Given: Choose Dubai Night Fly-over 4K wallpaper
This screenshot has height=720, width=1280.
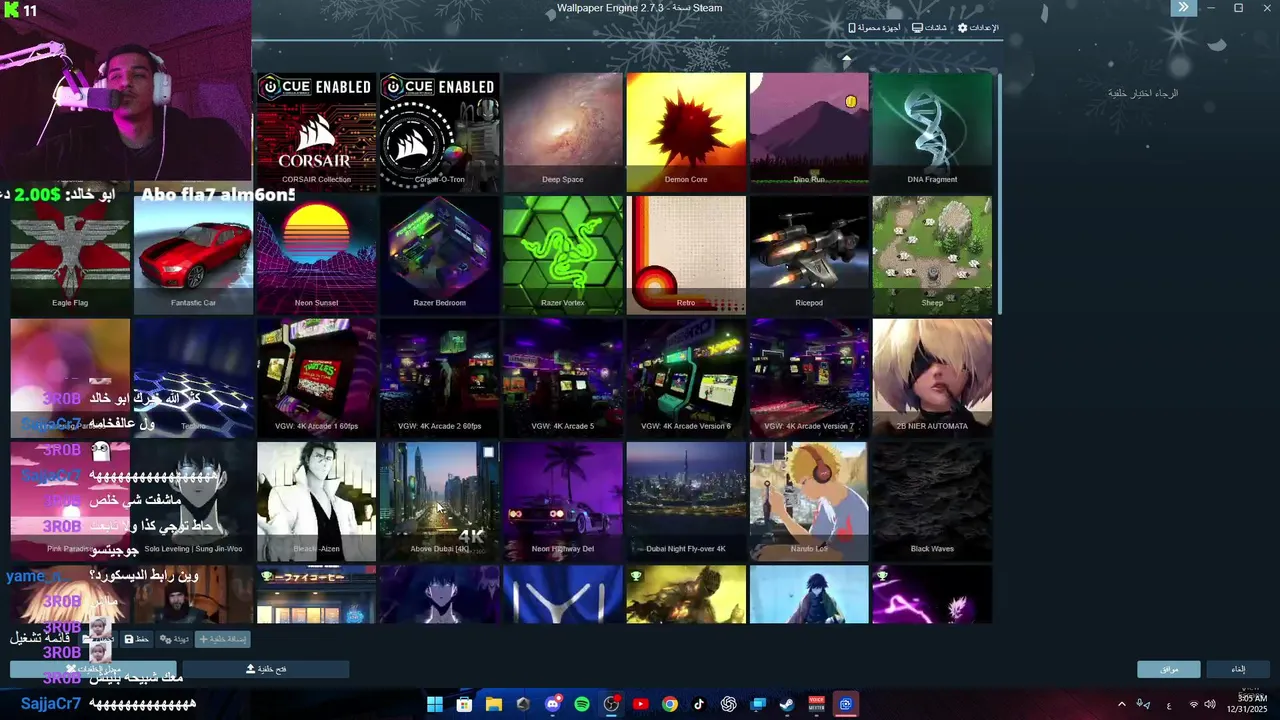Looking at the screenshot, I should pos(686,501).
